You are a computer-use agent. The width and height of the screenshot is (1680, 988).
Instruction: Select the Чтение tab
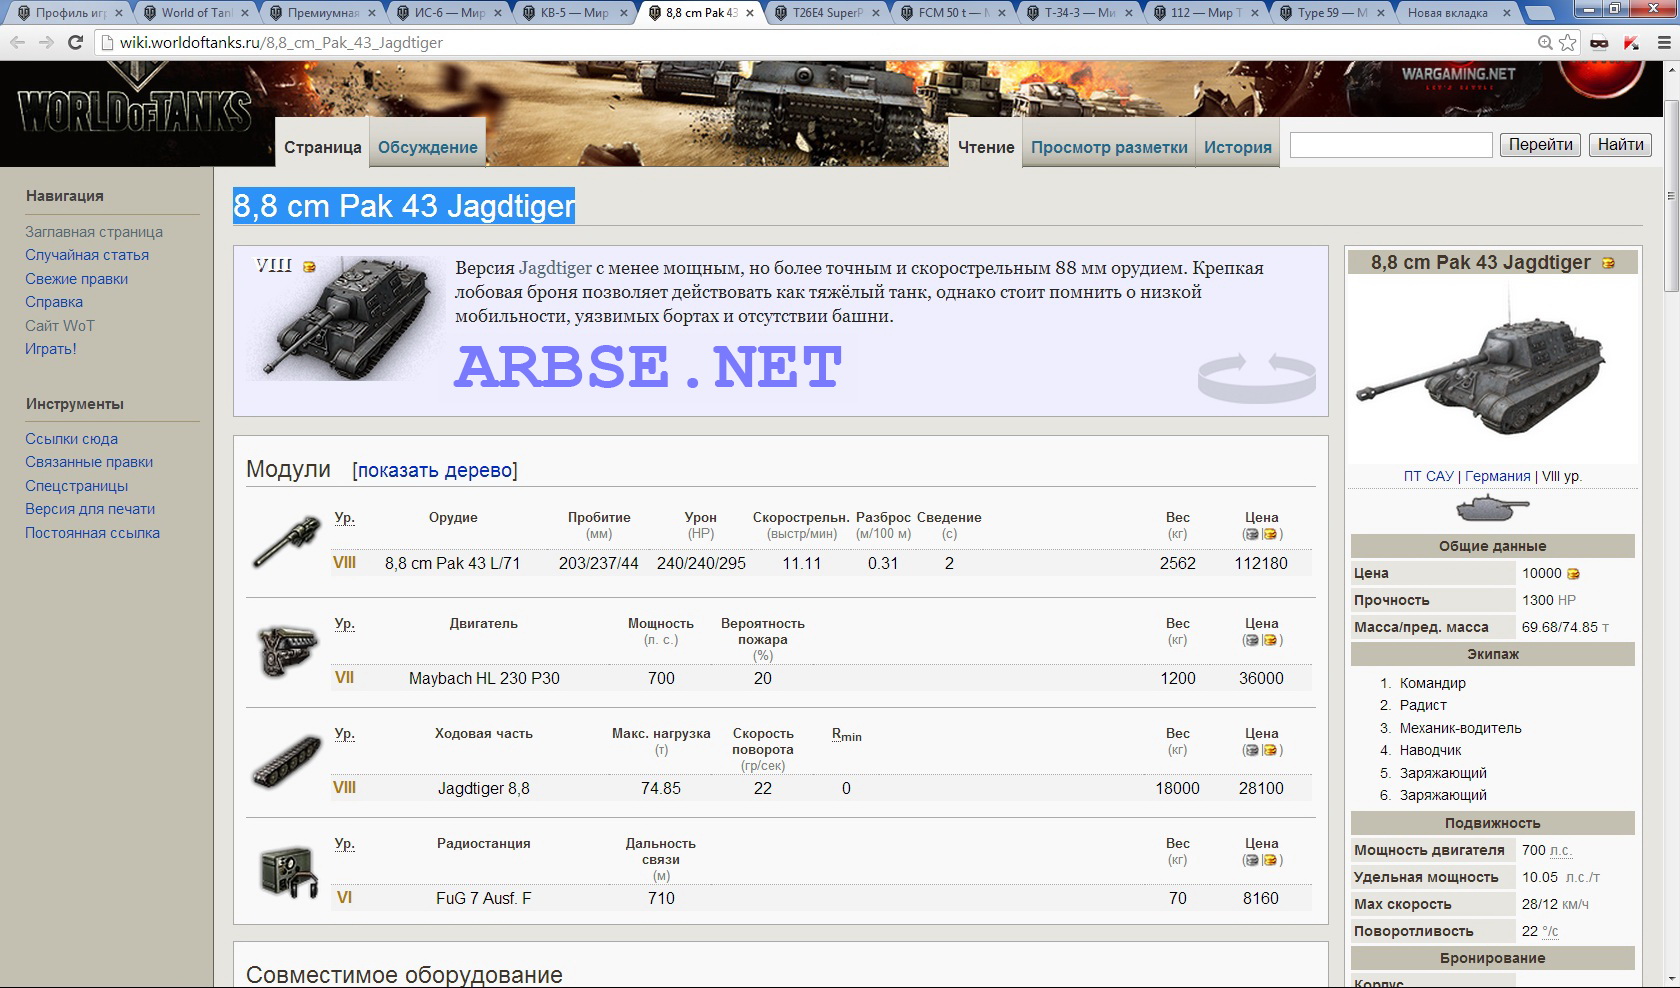(986, 147)
